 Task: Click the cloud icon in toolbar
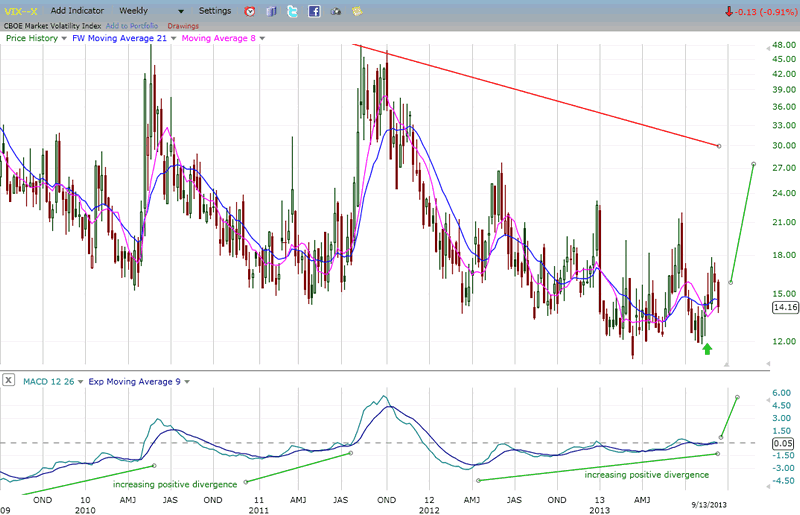(x=336, y=11)
